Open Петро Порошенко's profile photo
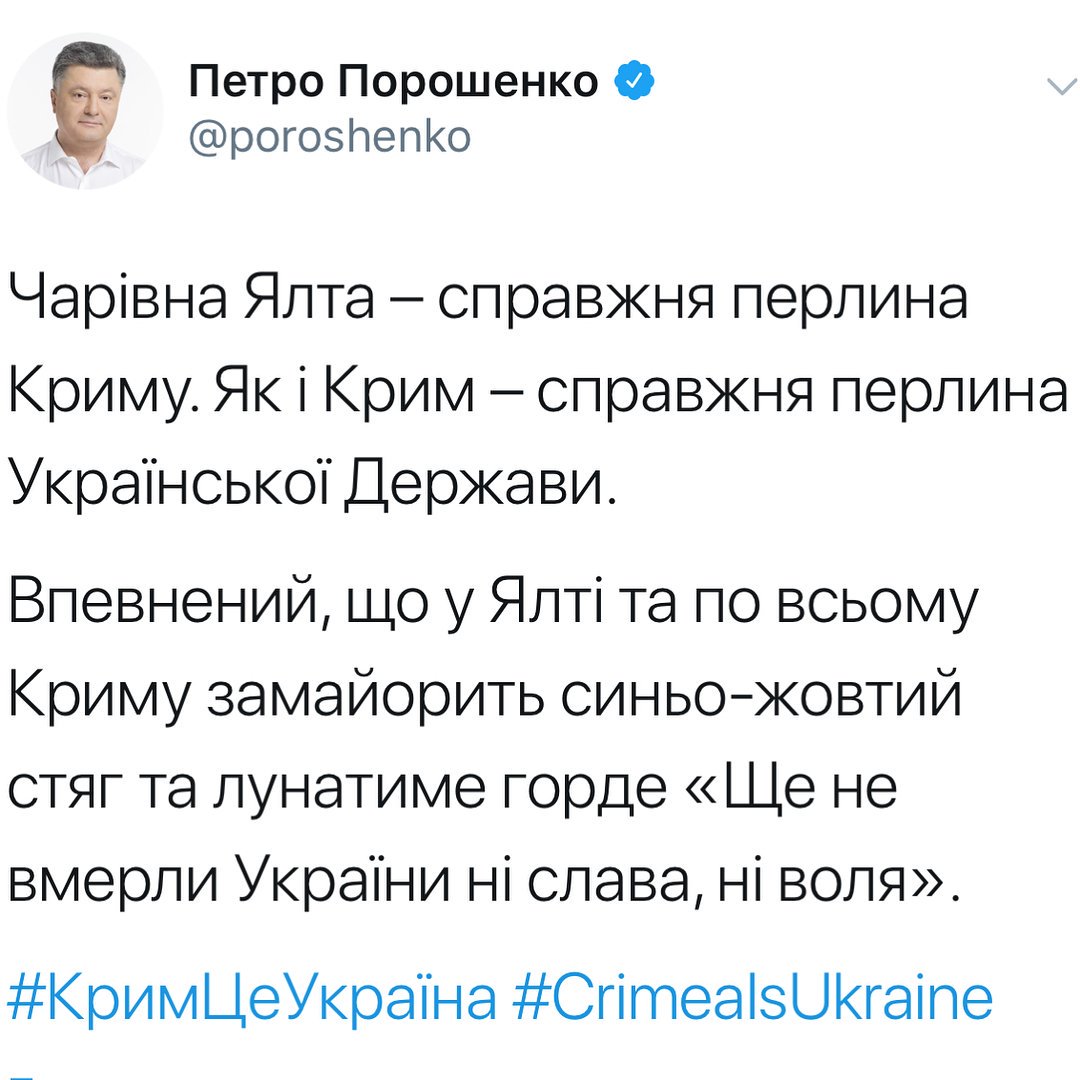This screenshot has width=1080, height=1080. click(x=84, y=110)
